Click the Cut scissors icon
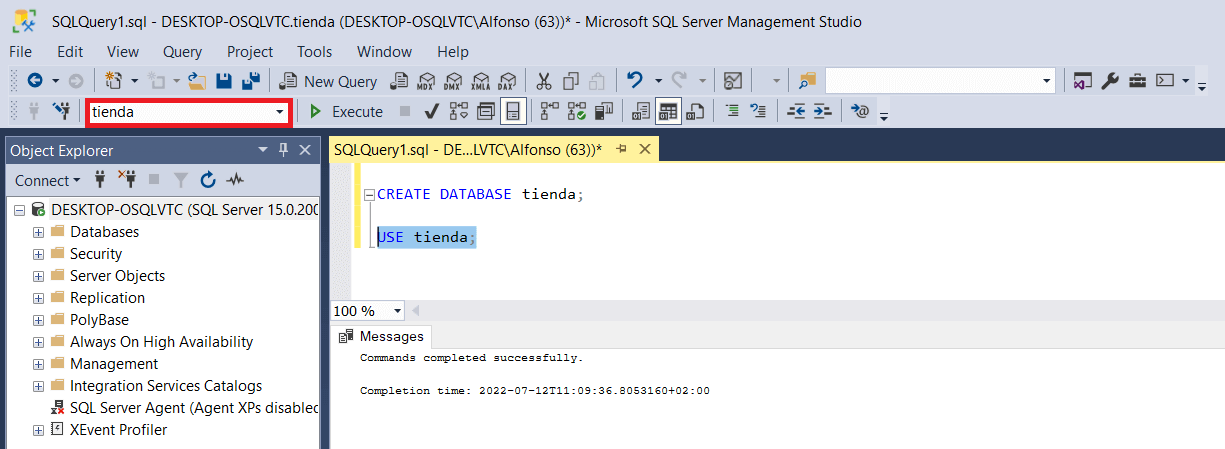Image resolution: width=1225 pixels, height=449 pixels. point(544,81)
